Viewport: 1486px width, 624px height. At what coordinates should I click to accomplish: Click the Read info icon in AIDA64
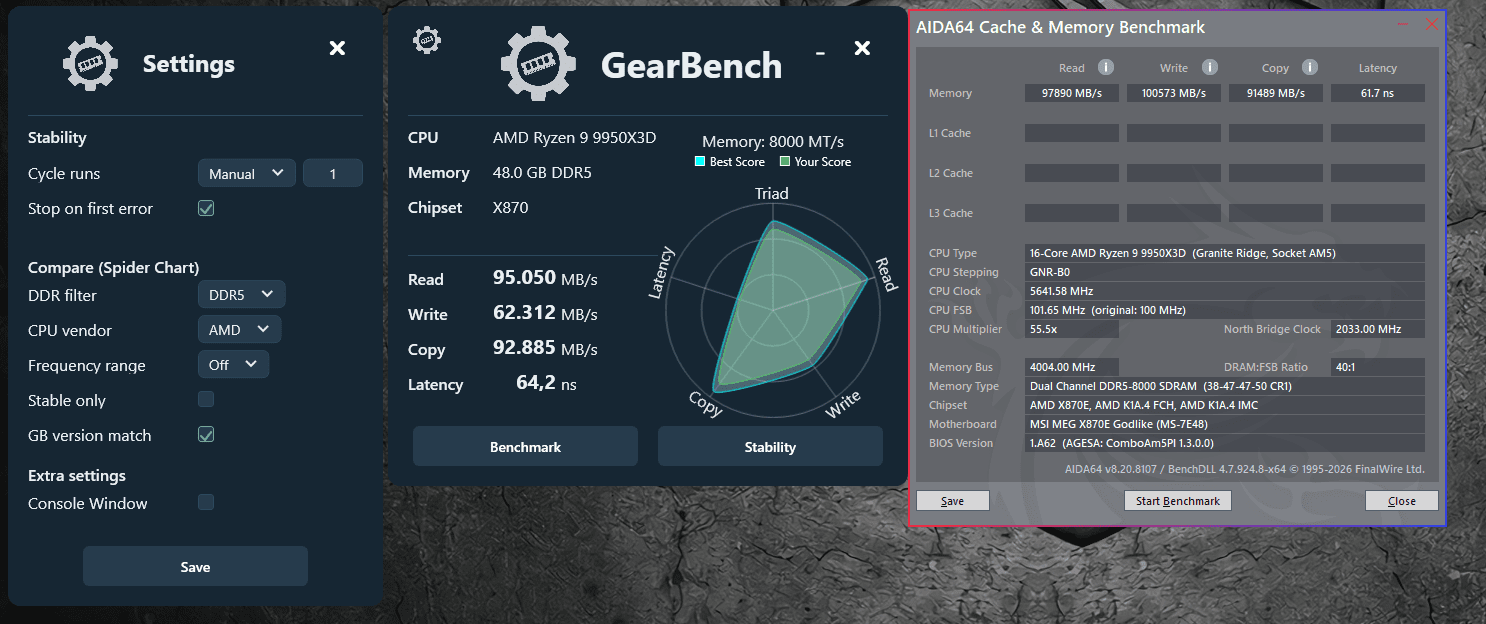(1106, 67)
